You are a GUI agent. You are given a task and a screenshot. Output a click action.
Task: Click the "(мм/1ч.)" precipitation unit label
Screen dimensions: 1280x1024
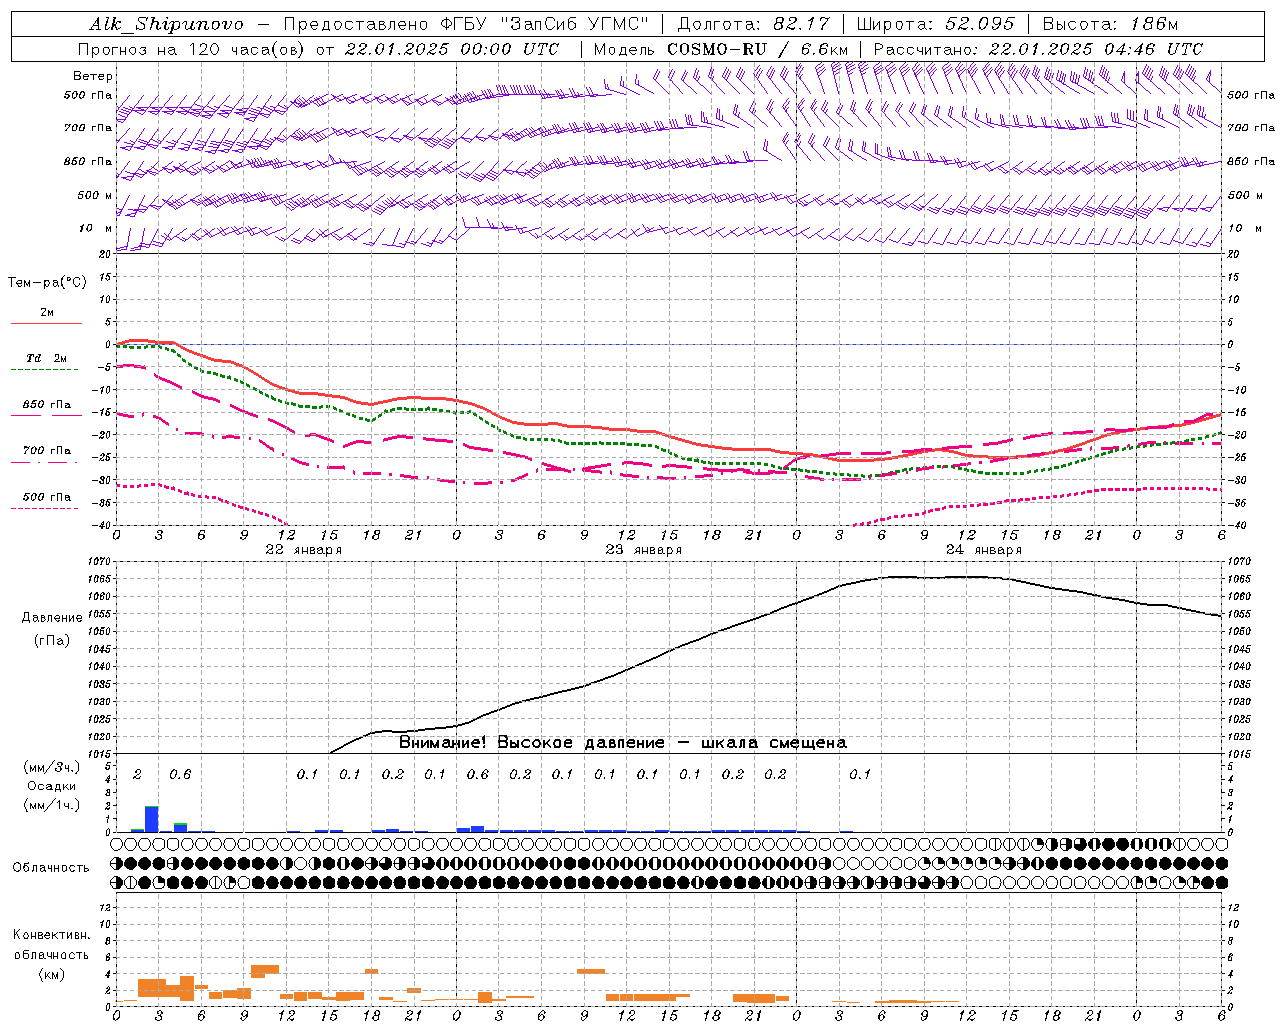point(51,805)
